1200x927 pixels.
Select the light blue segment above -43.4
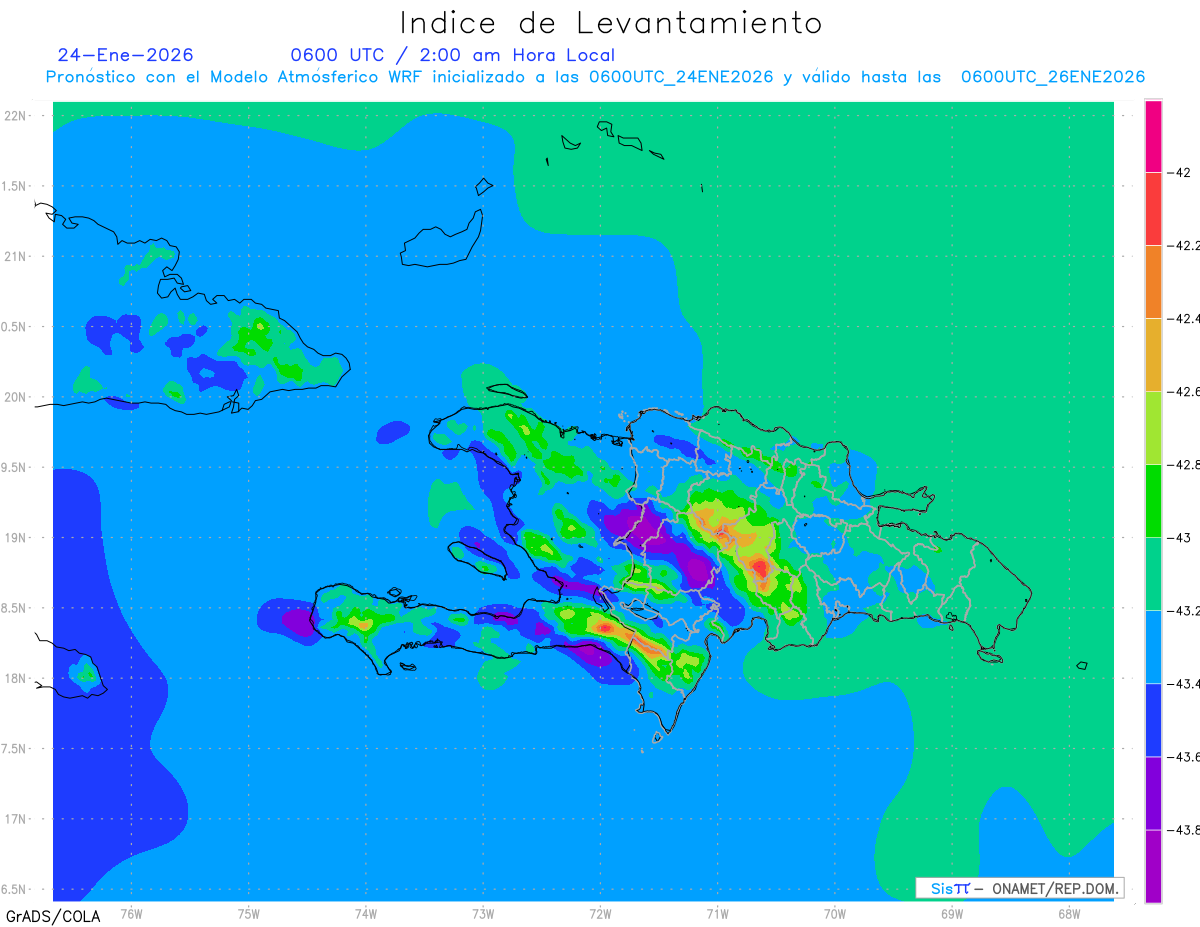click(1153, 647)
